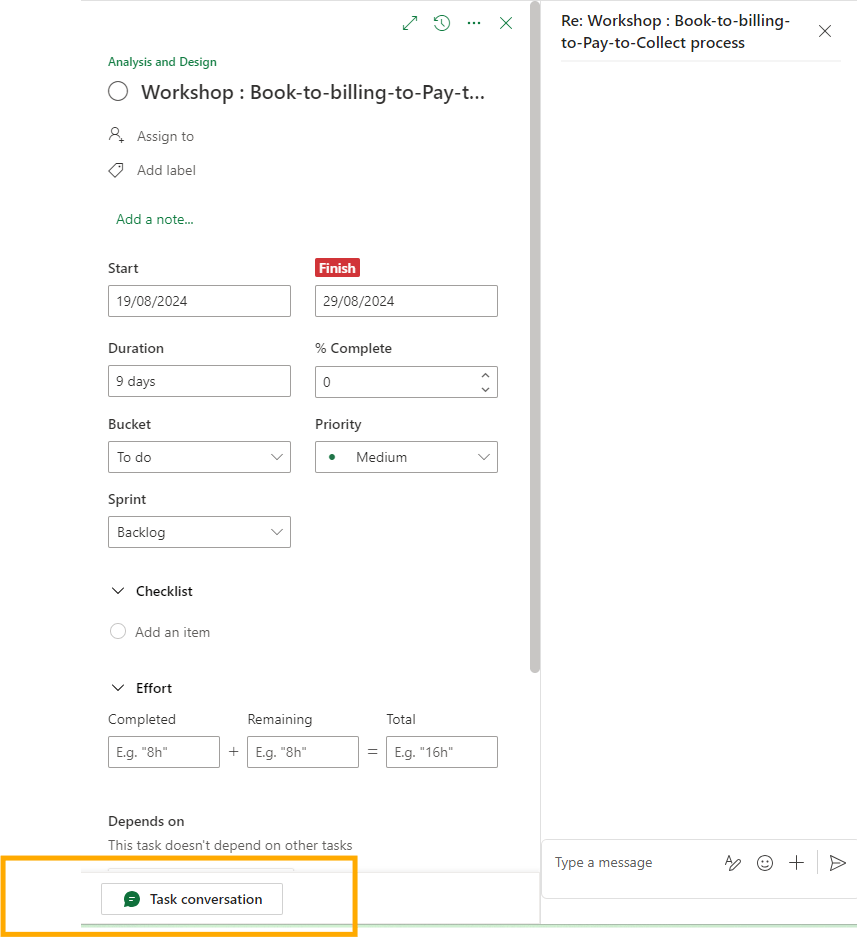
Task: Click the task pane vertical scrollbar
Action: tap(535, 337)
